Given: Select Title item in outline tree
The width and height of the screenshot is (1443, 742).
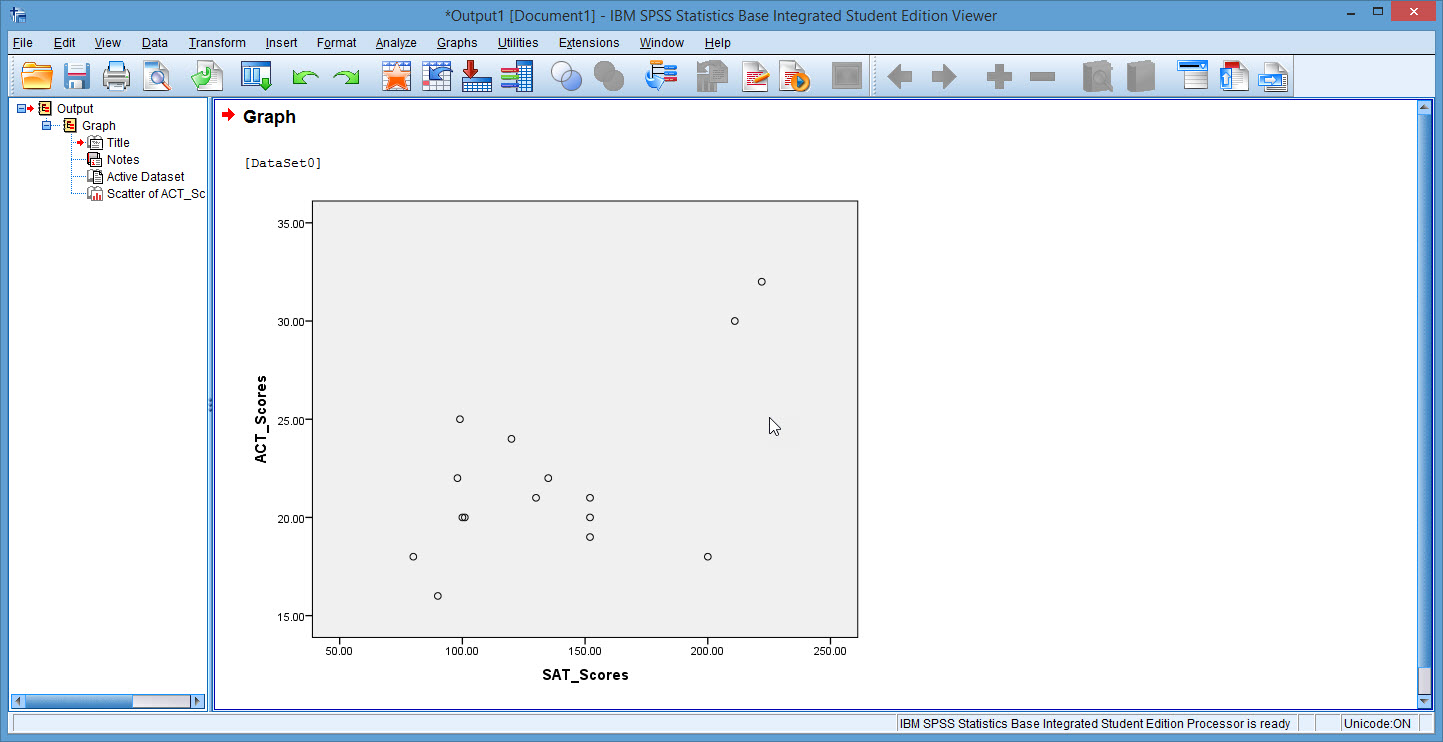Looking at the screenshot, I should (x=118, y=142).
